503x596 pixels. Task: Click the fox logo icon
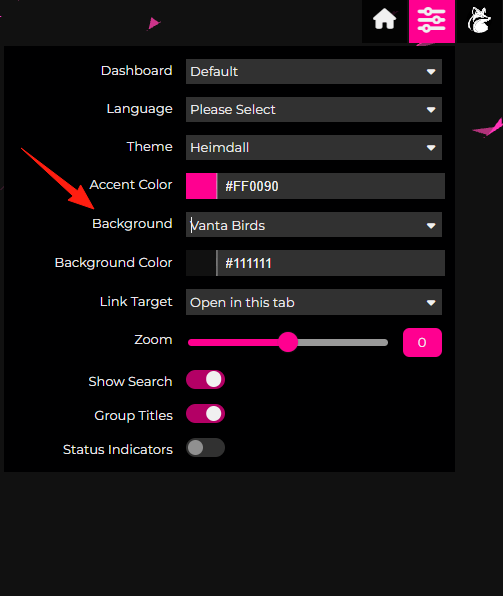click(479, 21)
